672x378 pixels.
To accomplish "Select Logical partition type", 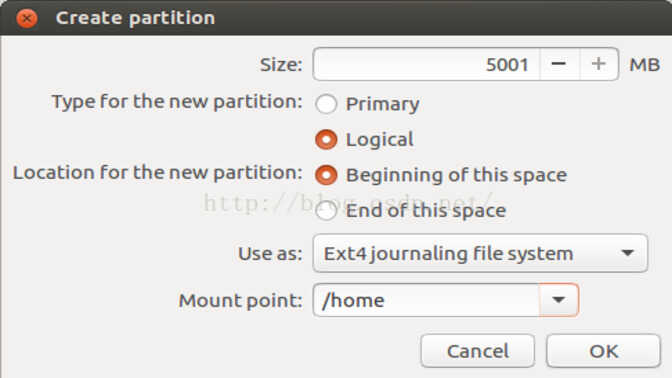I will pos(326,140).
